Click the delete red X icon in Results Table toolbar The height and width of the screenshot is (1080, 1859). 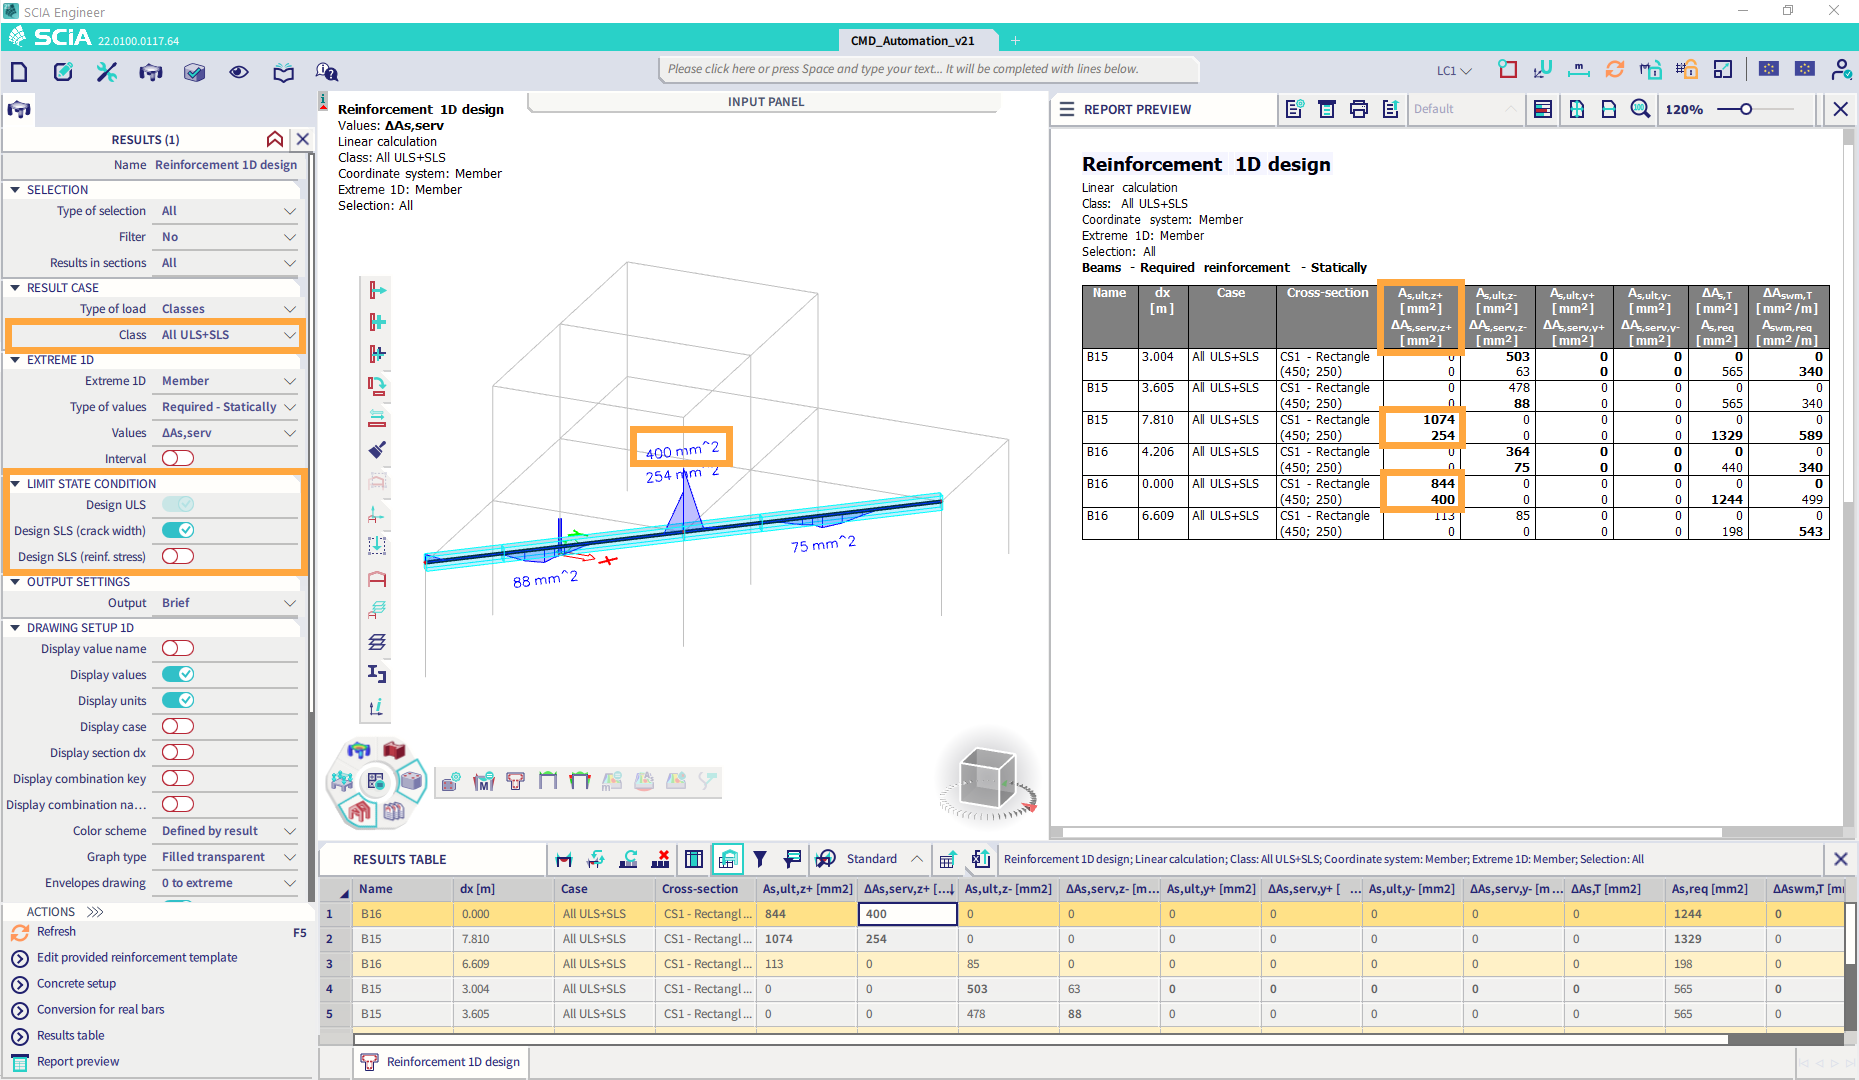click(x=660, y=859)
